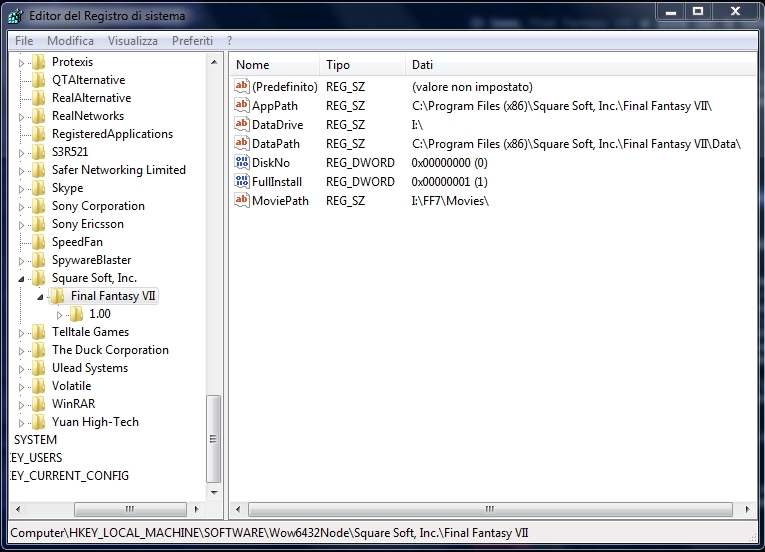Click the tree pane horizontal scrollbar thumb
This screenshot has height=552, width=765.
[130, 509]
